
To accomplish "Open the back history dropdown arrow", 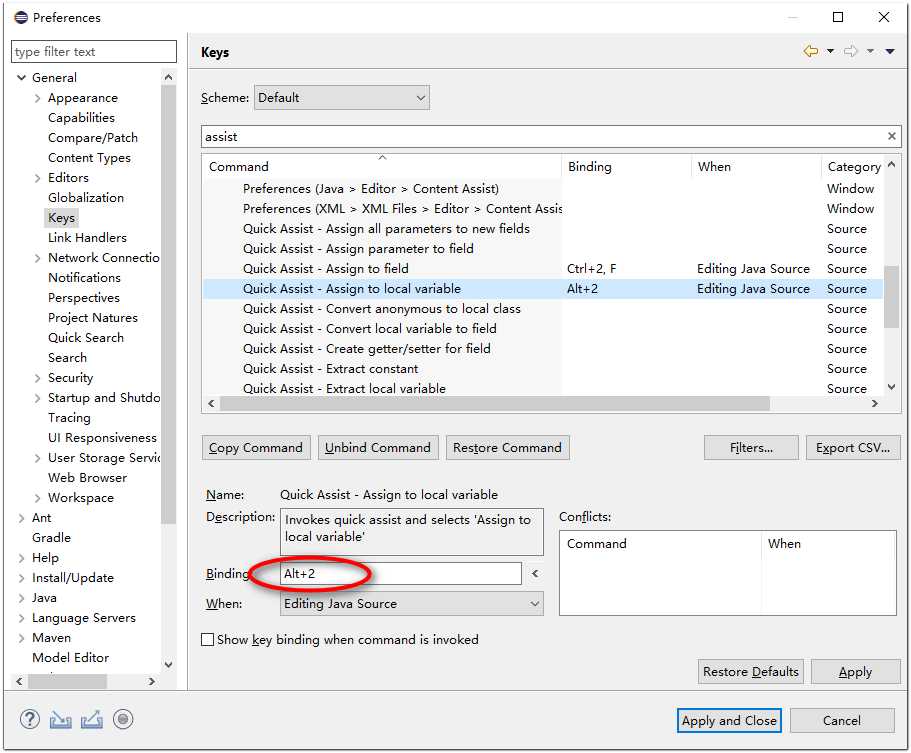I will (830, 51).
